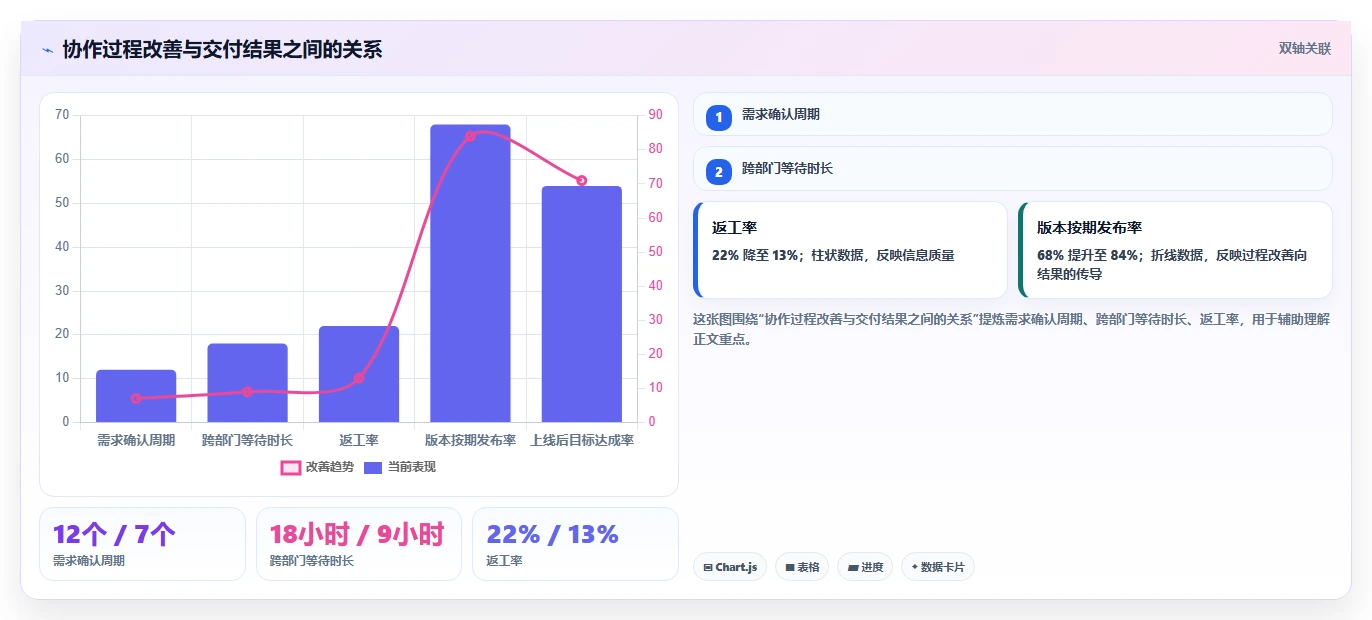Click line point above 上线后目标达成率 bar

point(582,180)
